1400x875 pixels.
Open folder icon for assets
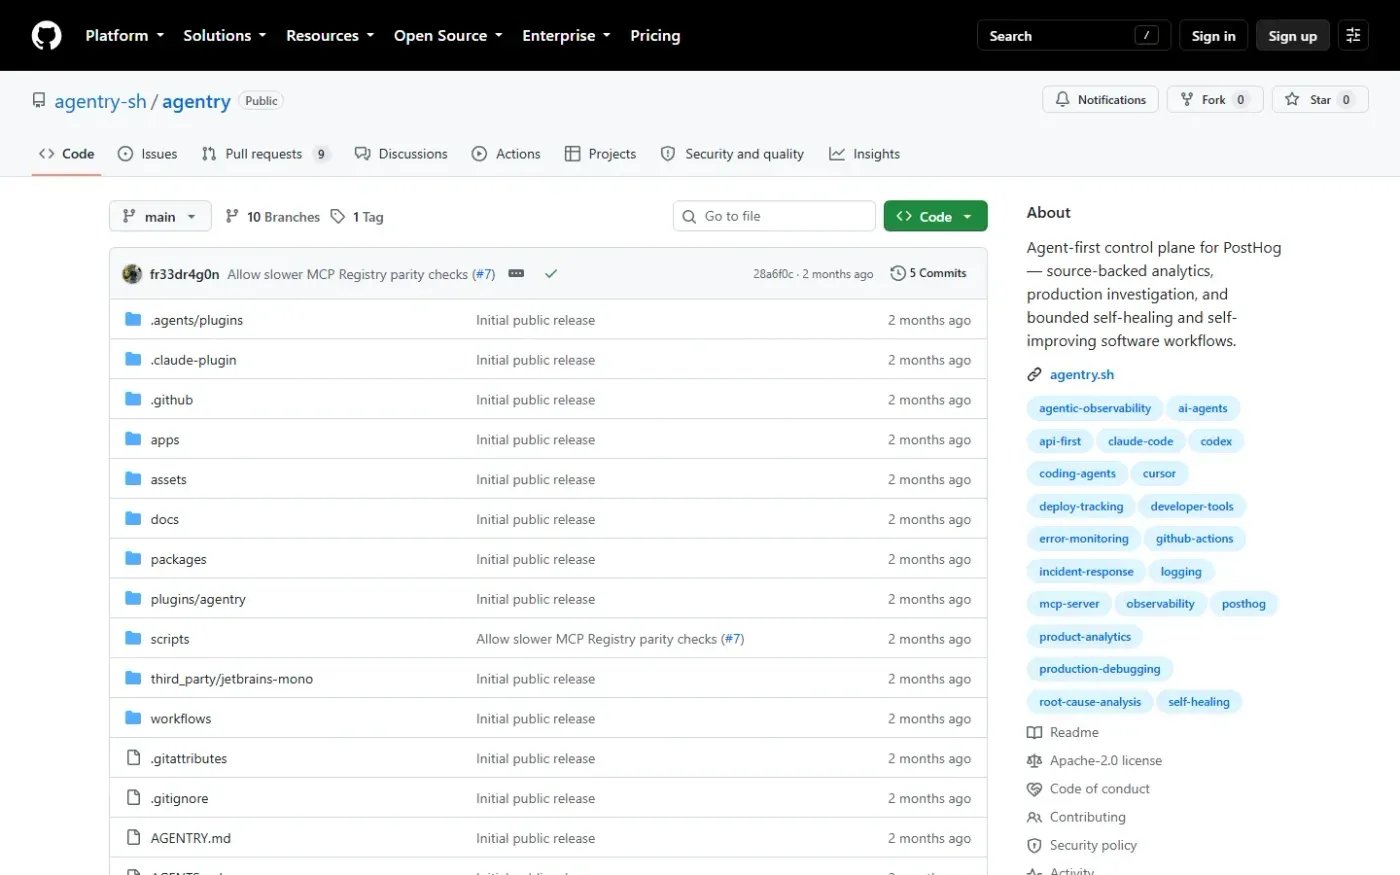(x=133, y=479)
